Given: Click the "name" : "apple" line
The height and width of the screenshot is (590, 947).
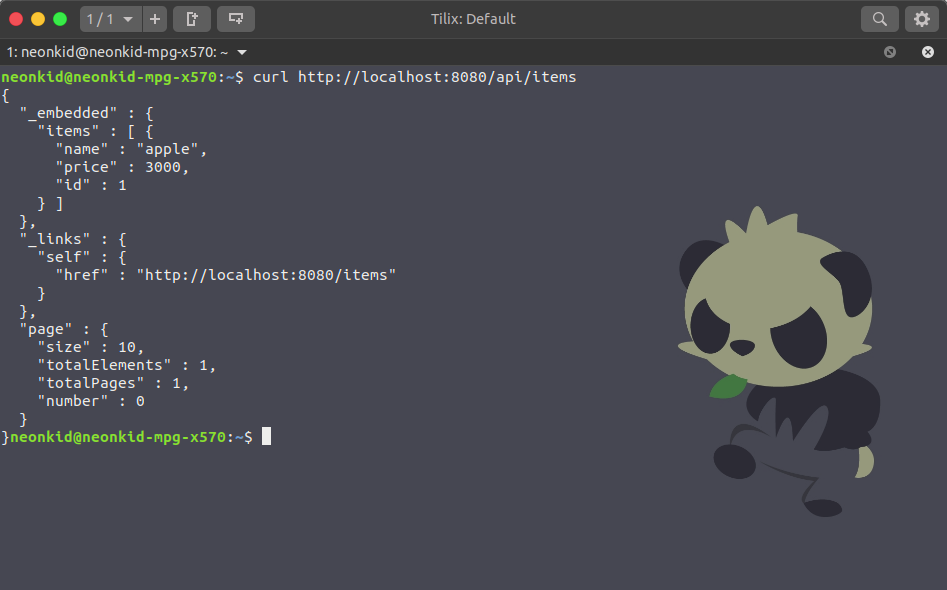Looking at the screenshot, I should (x=131, y=149).
